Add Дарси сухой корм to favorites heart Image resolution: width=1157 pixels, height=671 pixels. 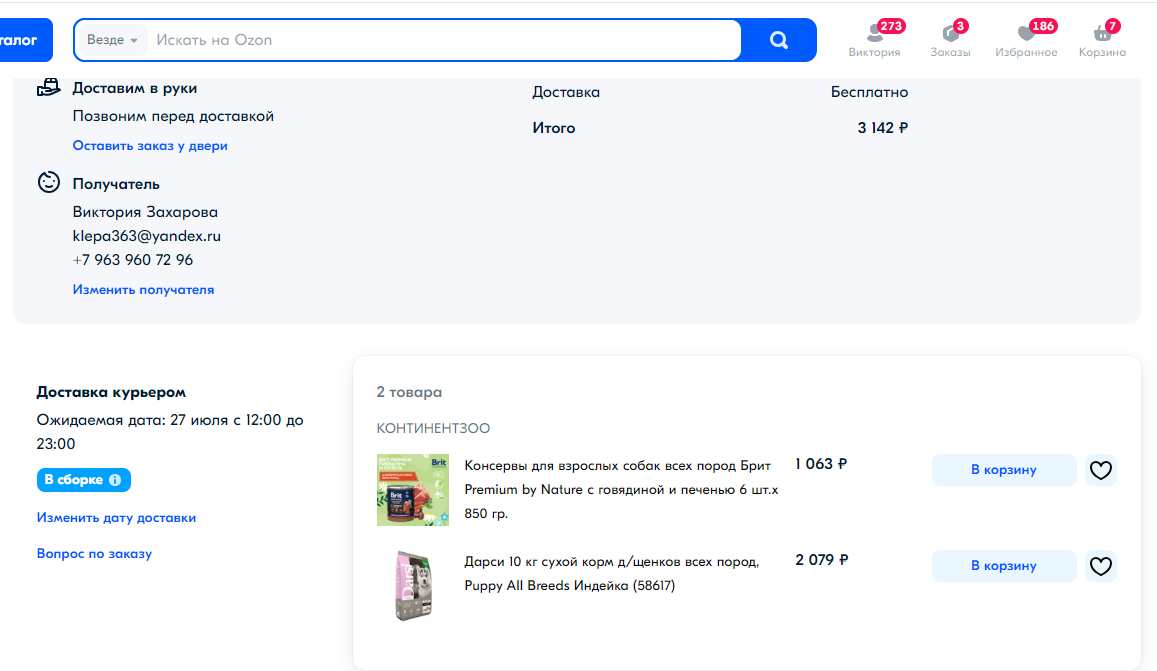click(1100, 566)
